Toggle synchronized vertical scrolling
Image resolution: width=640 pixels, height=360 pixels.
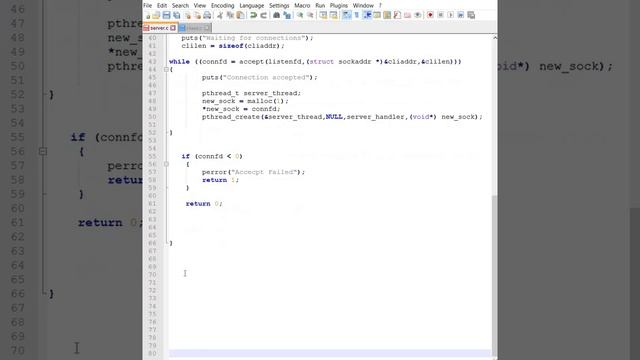click(x=323, y=15)
